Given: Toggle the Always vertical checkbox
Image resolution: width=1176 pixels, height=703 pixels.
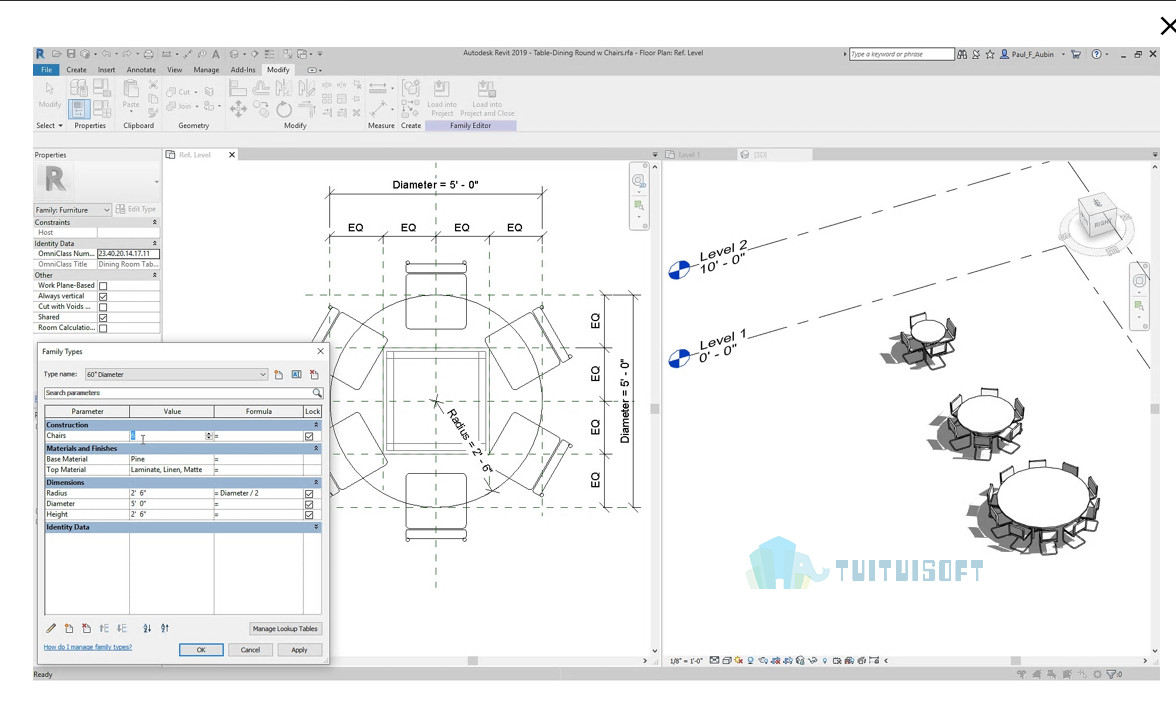Looking at the screenshot, I should (104, 296).
